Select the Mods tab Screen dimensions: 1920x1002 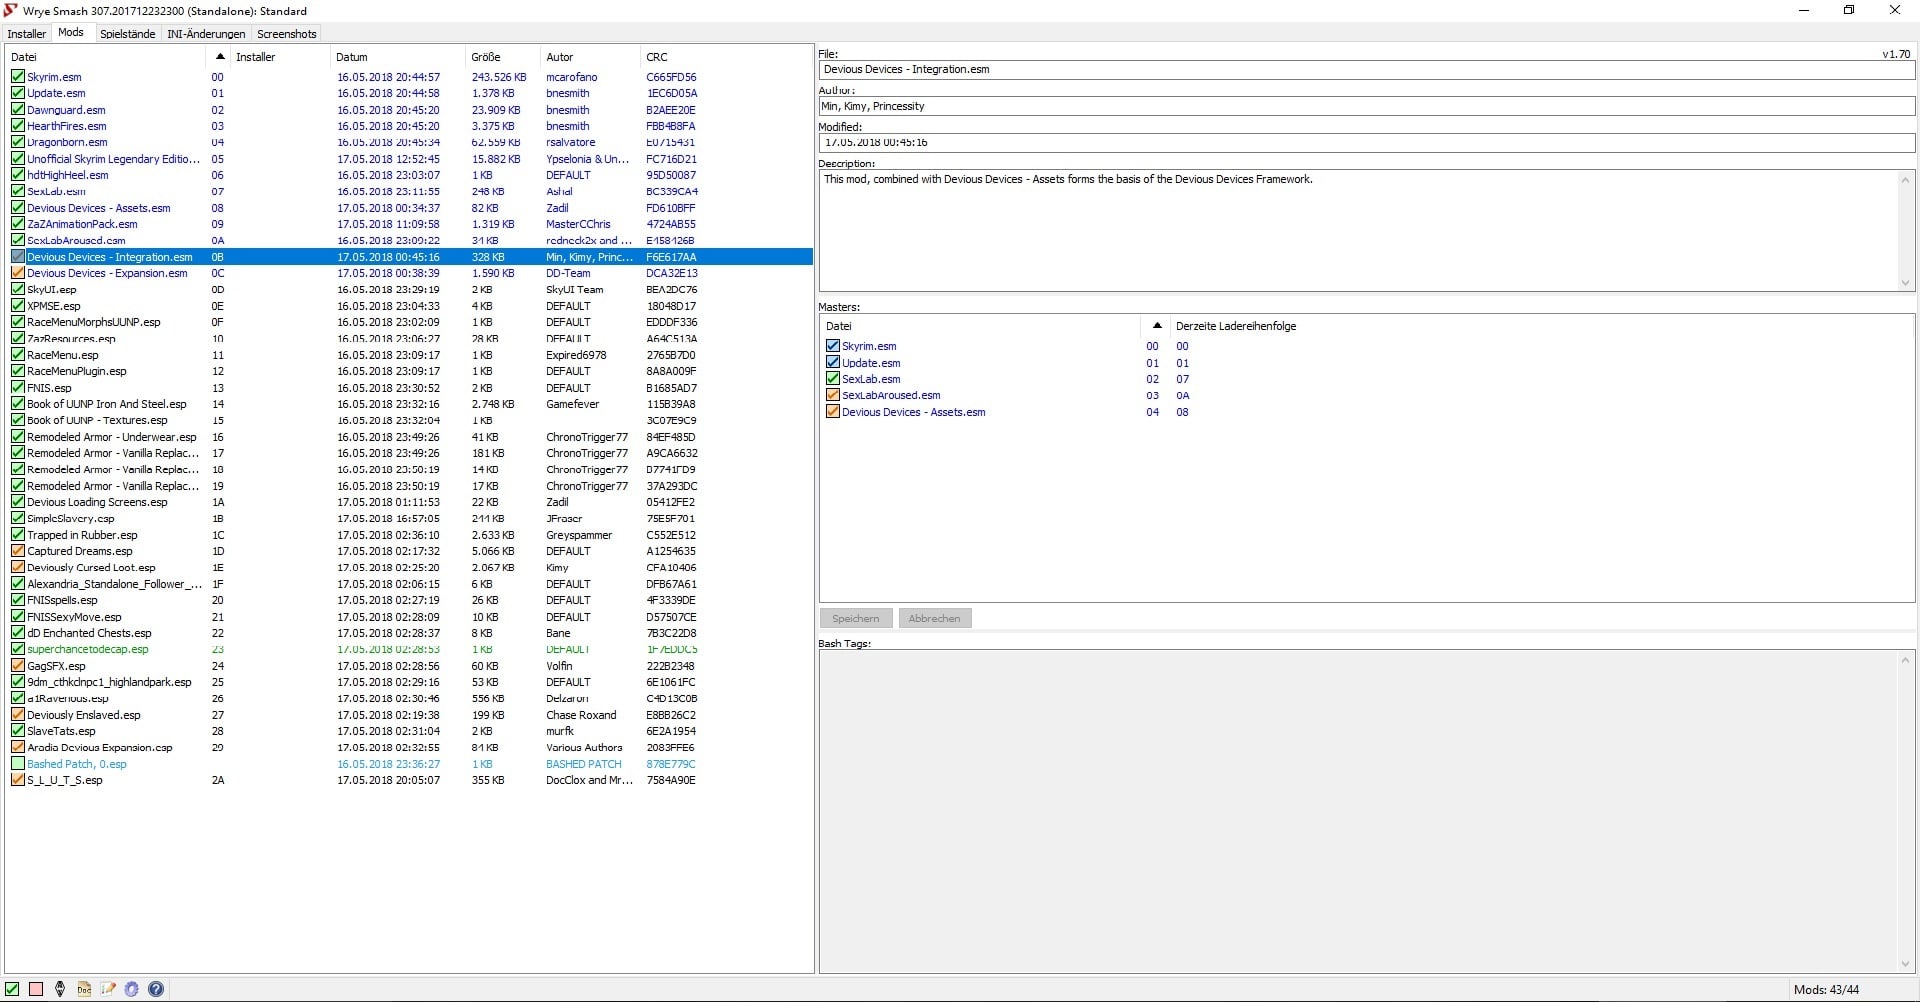[71, 33]
